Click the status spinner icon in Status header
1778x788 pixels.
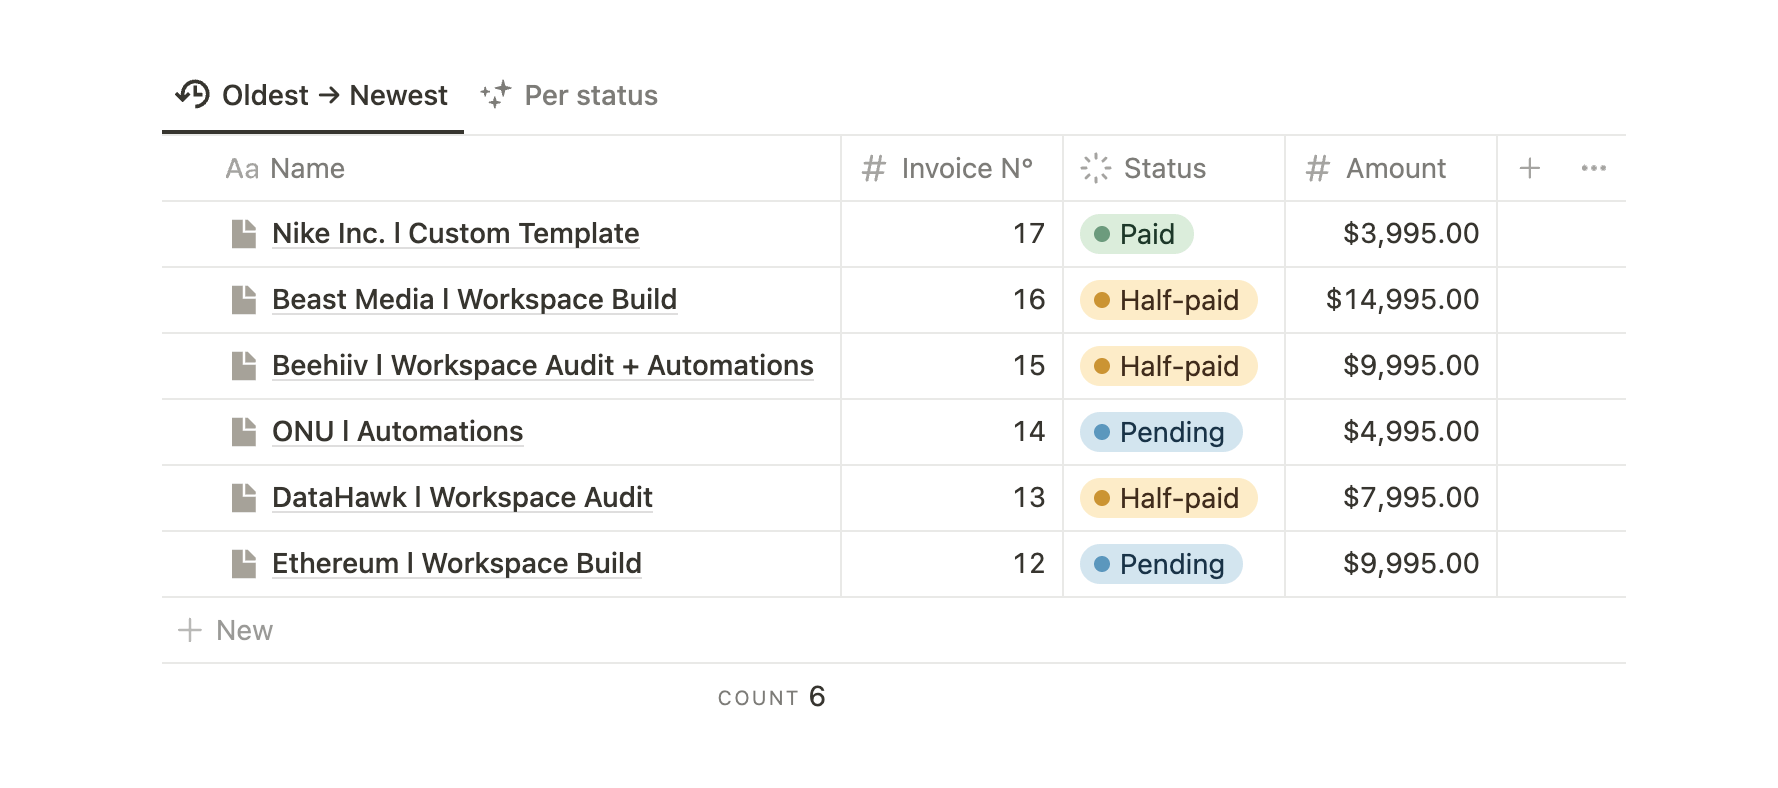tap(1096, 168)
